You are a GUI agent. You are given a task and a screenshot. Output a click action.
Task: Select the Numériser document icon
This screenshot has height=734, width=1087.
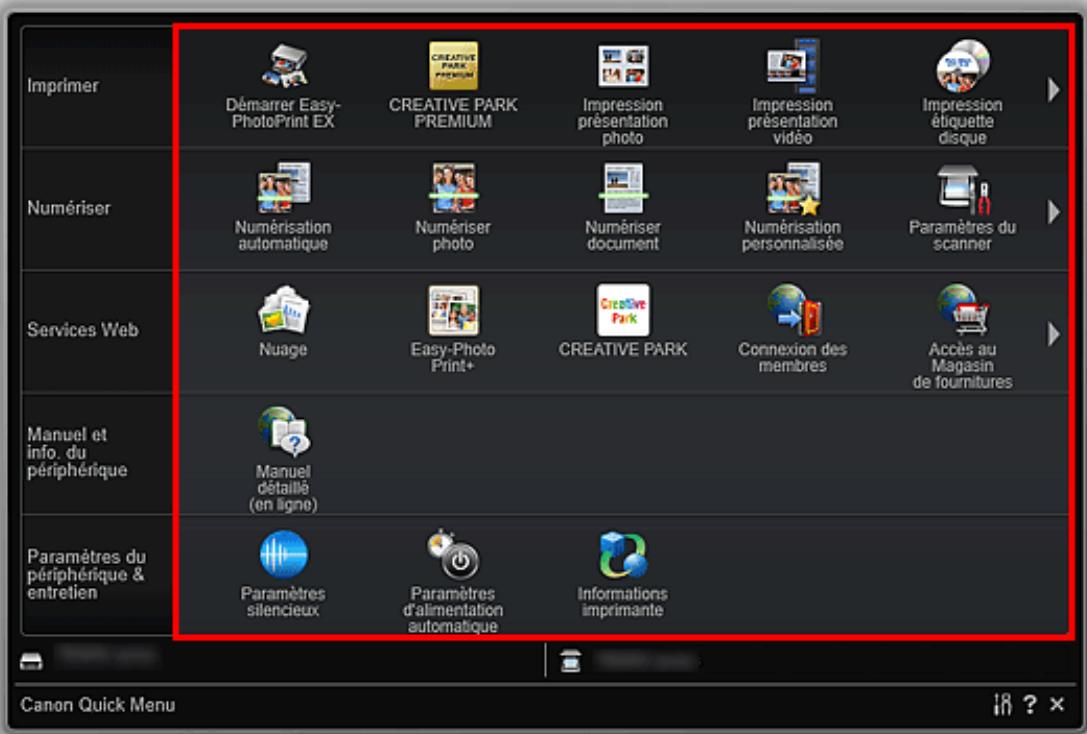click(623, 187)
